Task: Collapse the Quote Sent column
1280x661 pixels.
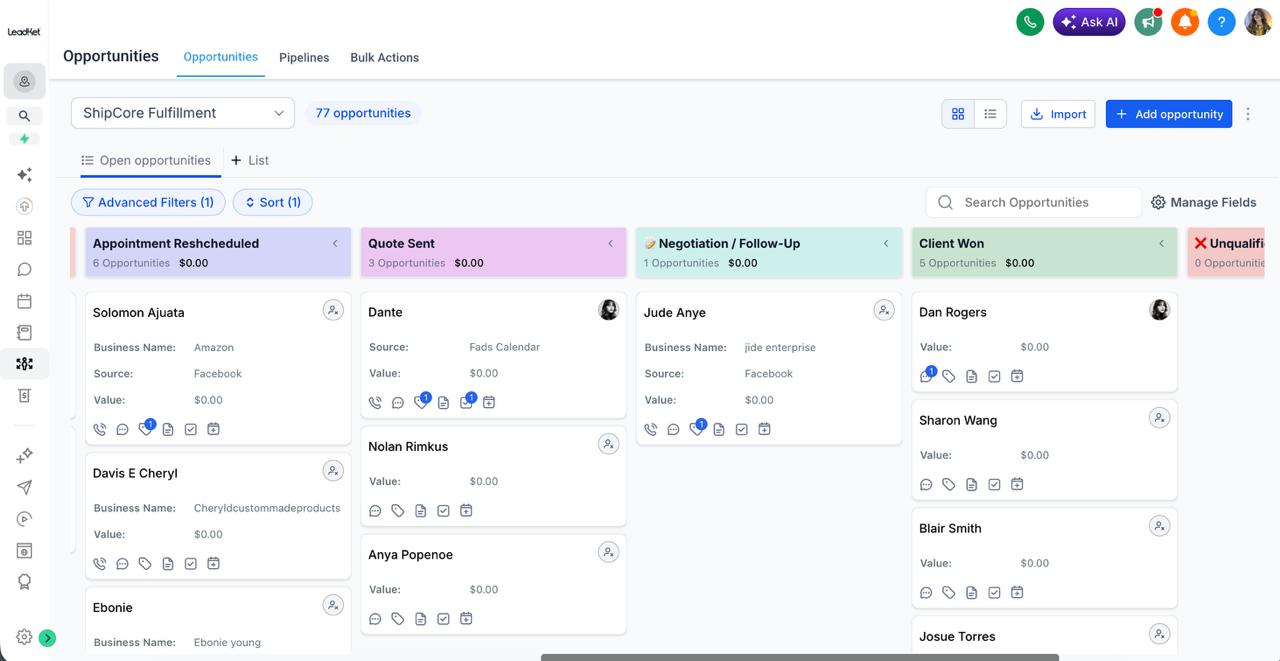Action: 611,243
